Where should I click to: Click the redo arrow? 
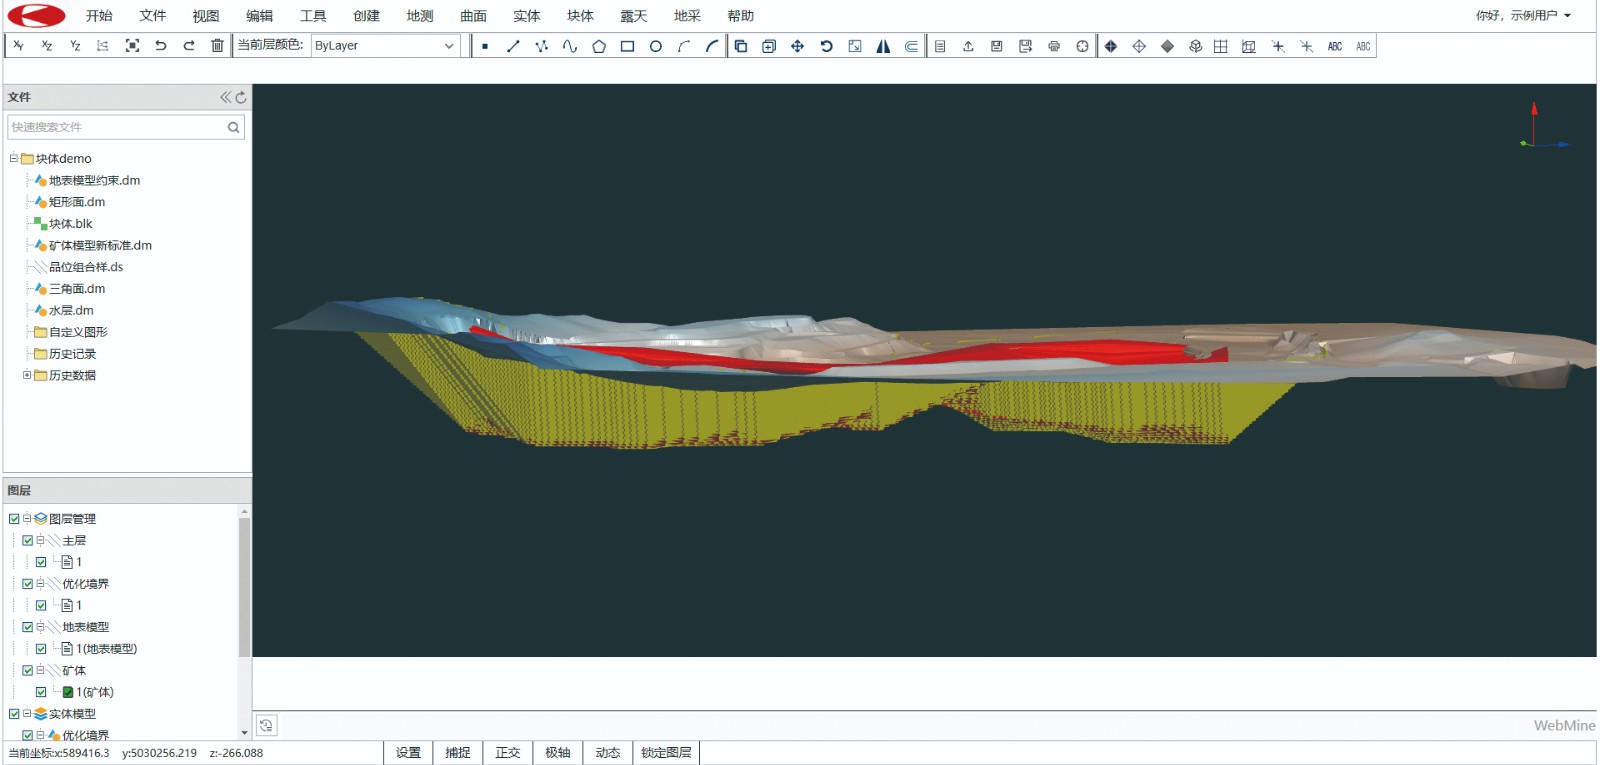(x=188, y=46)
